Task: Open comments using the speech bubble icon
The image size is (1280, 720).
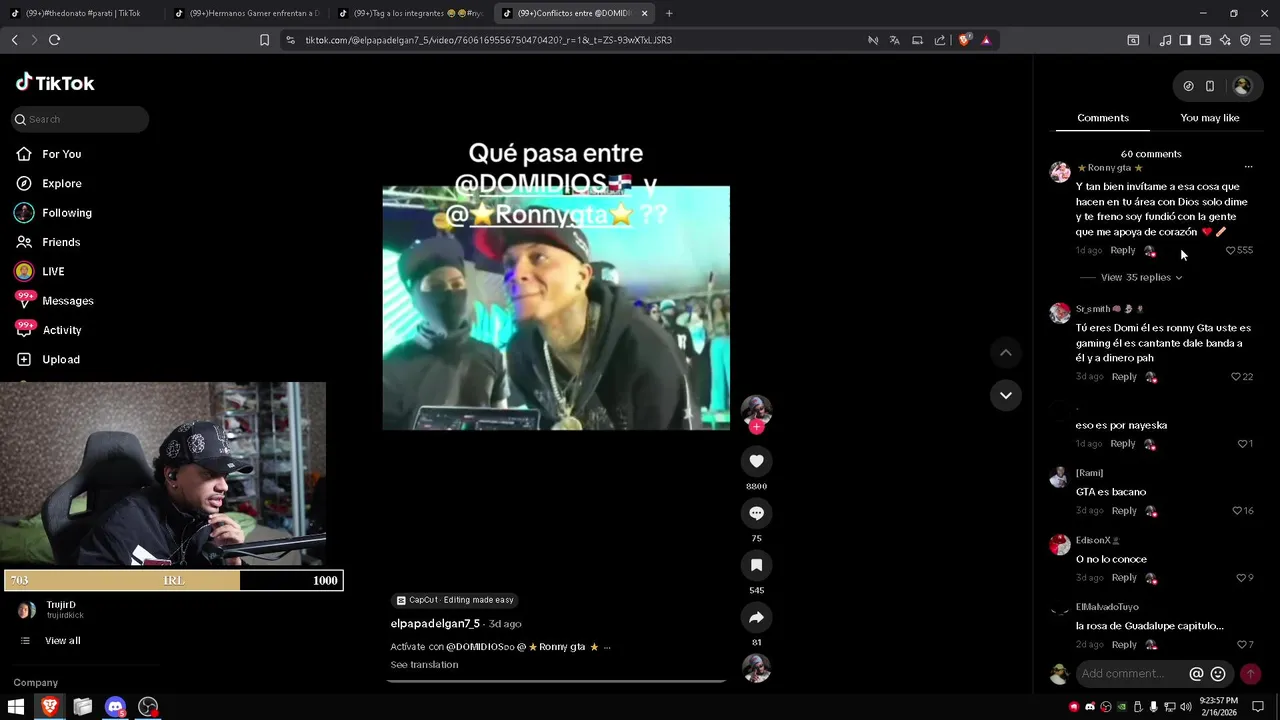Action: tap(756, 513)
